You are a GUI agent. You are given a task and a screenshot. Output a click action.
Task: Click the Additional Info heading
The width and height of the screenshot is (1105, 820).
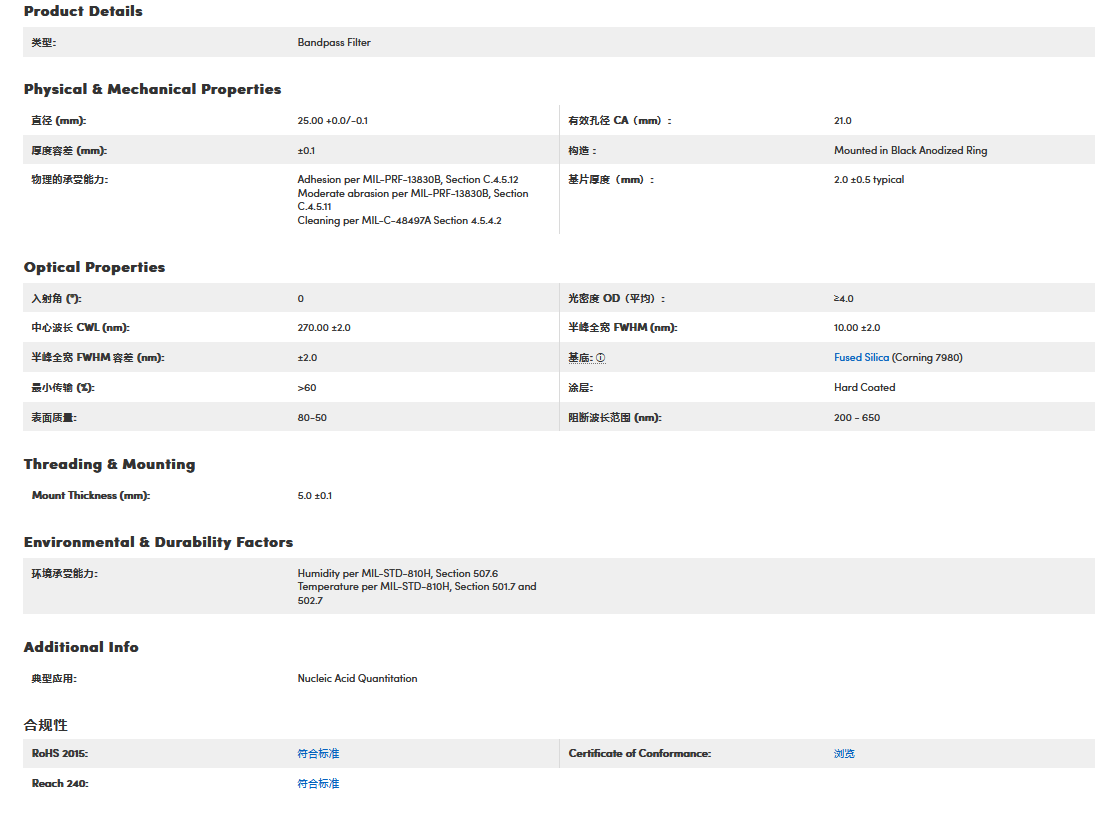tap(81, 648)
